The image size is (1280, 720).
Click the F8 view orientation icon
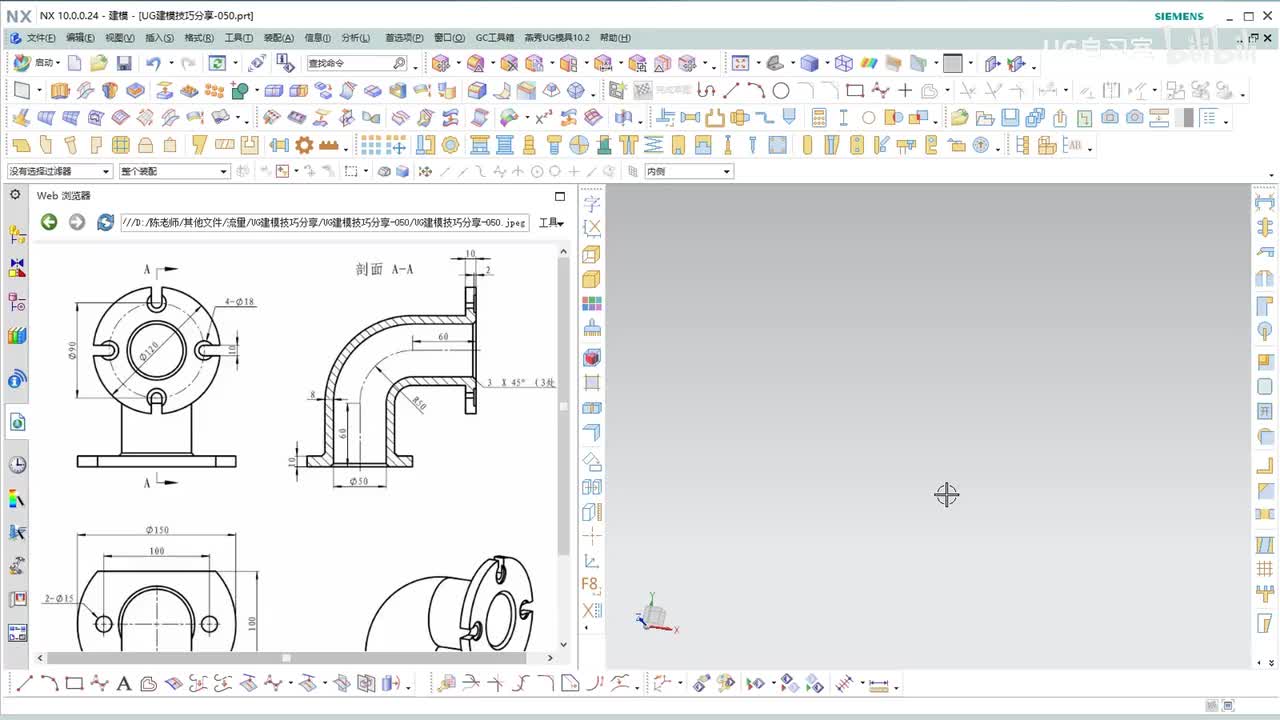(x=591, y=585)
